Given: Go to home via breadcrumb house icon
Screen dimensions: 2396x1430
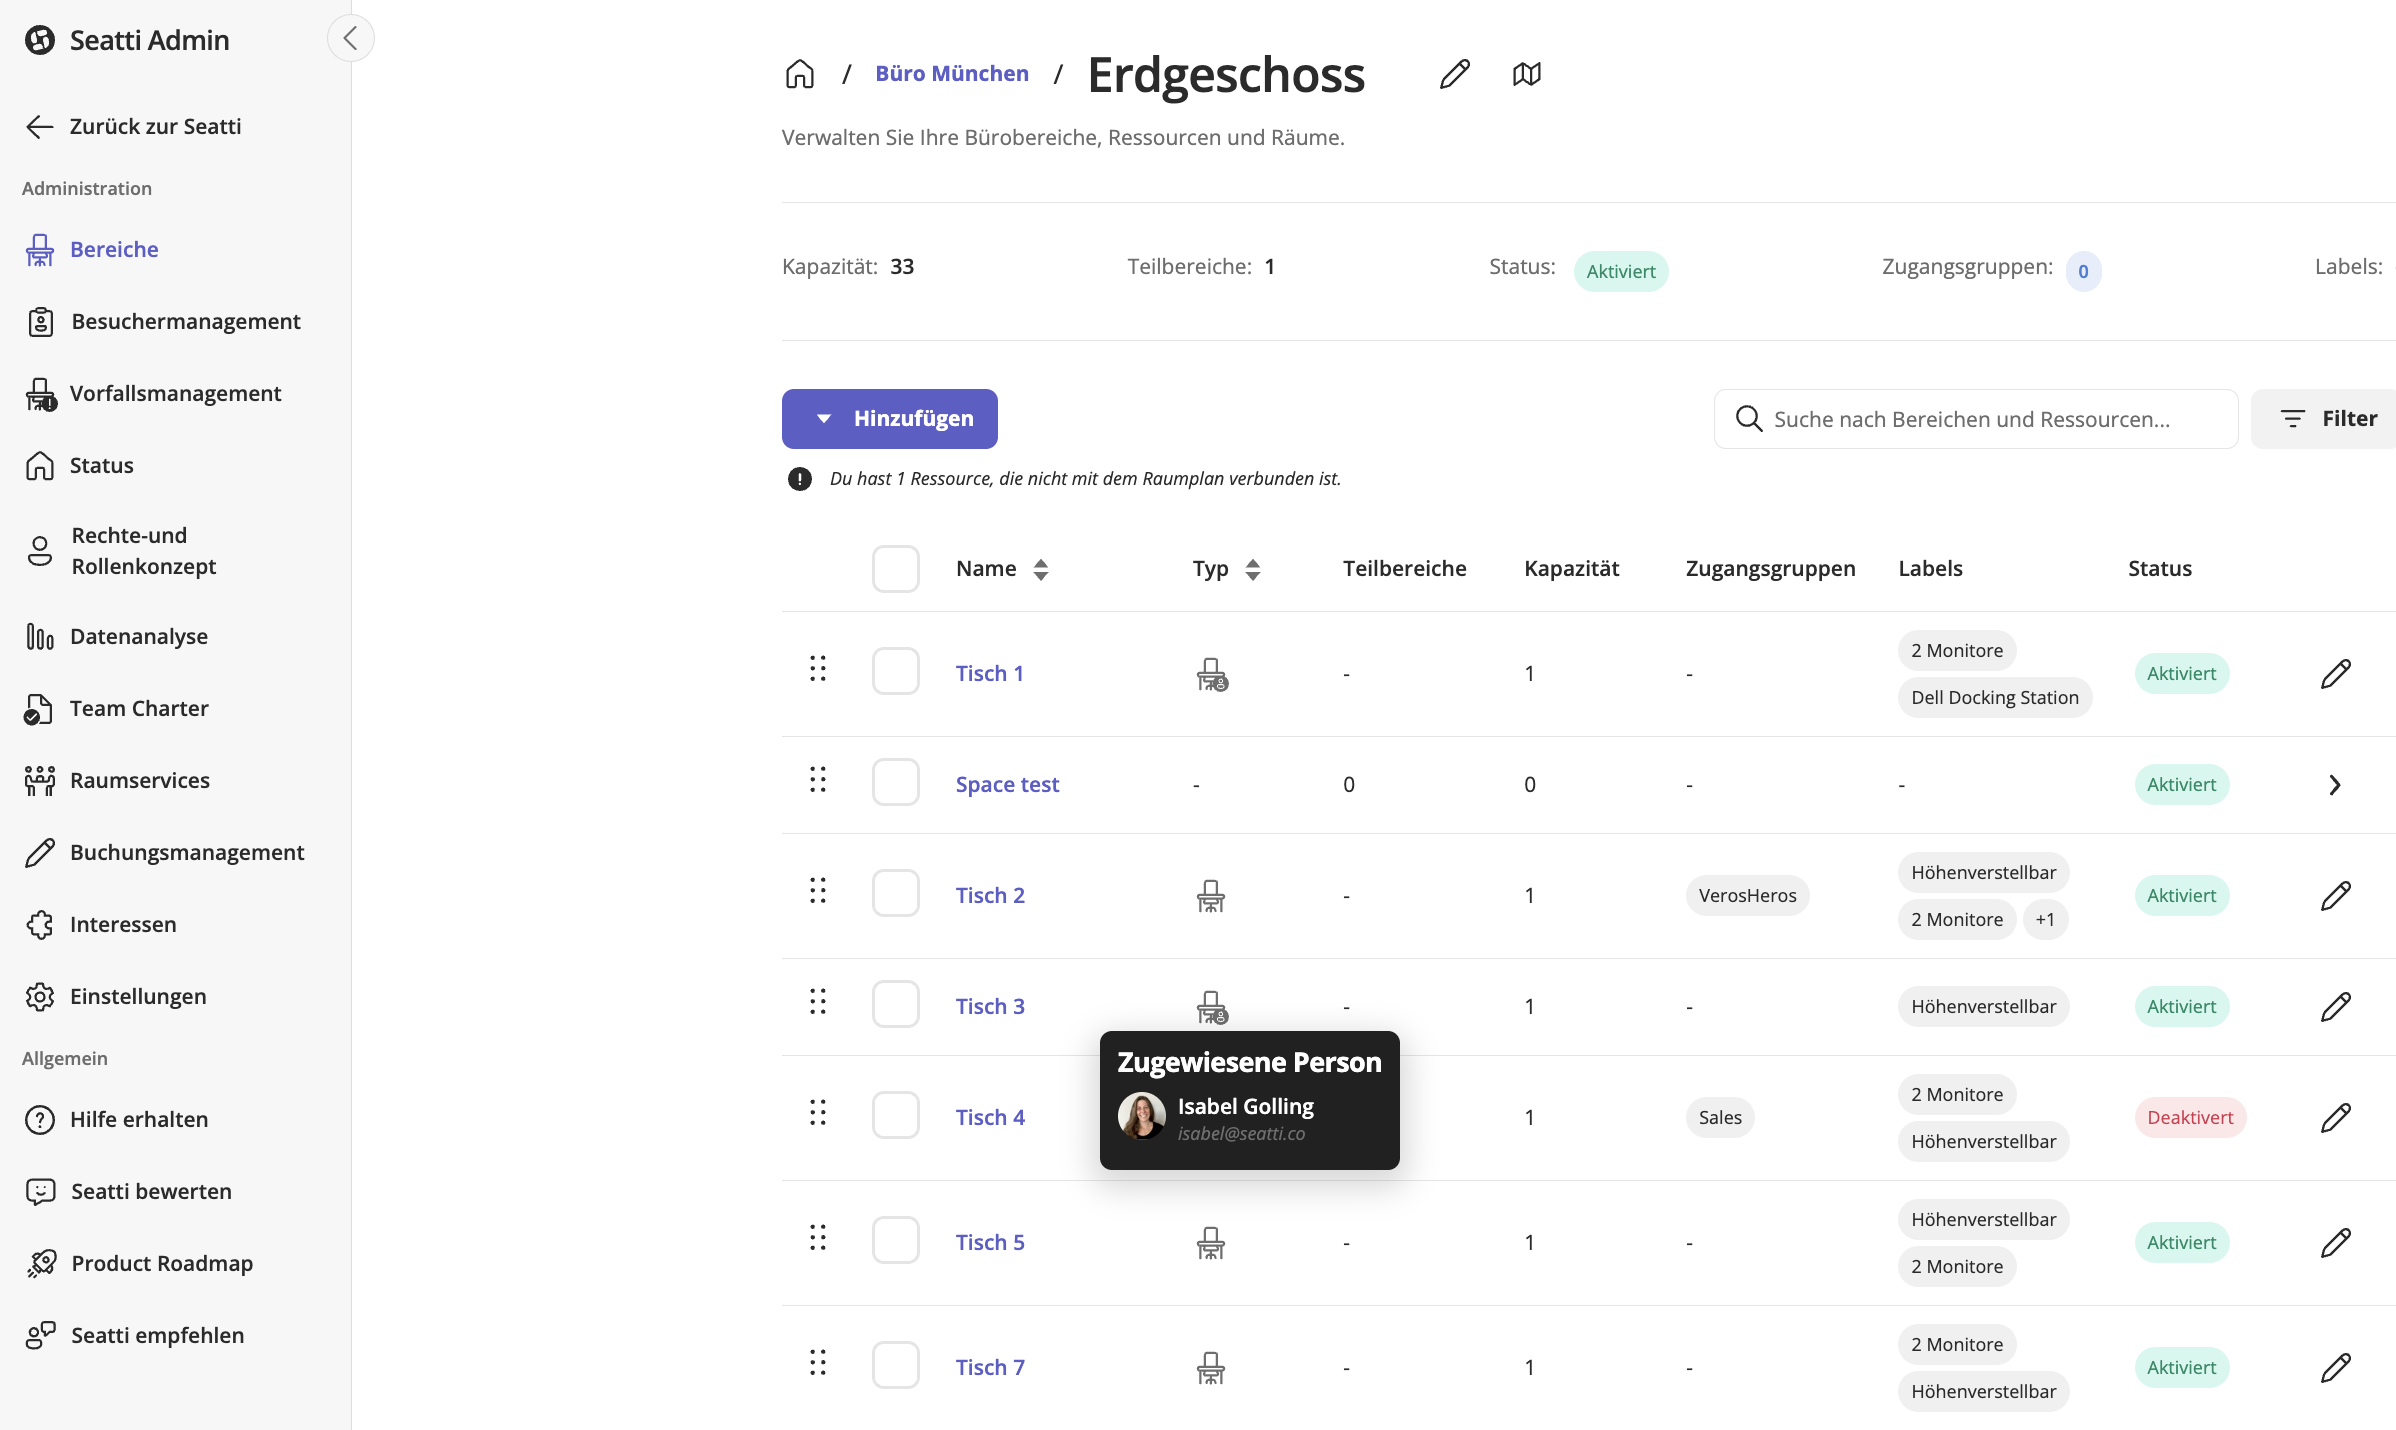Looking at the screenshot, I should click(x=800, y=74).
